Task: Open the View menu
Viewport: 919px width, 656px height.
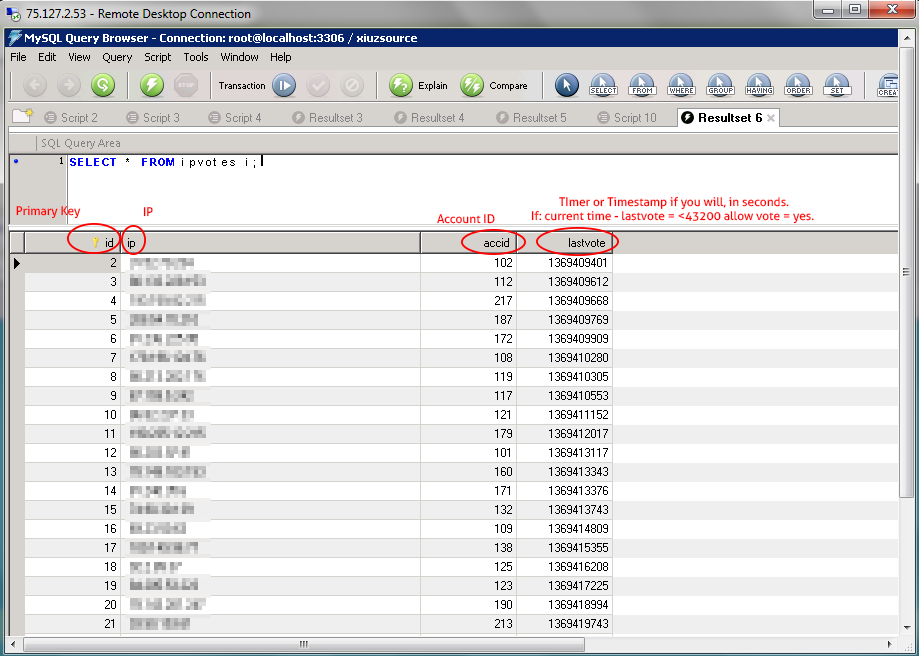Action: pos(79,57)
